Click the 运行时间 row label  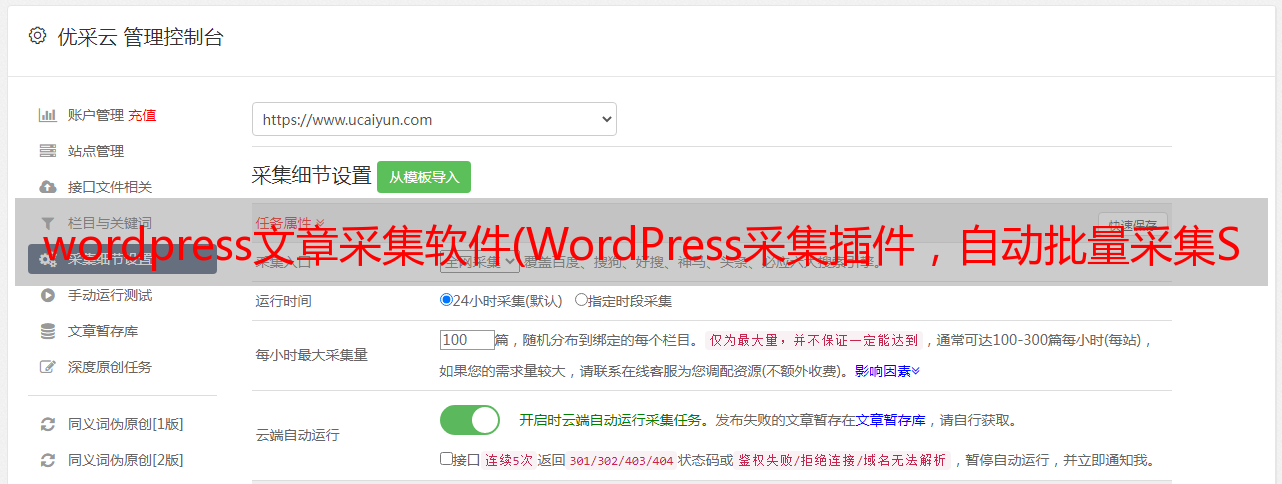click(x=284, y=300)
